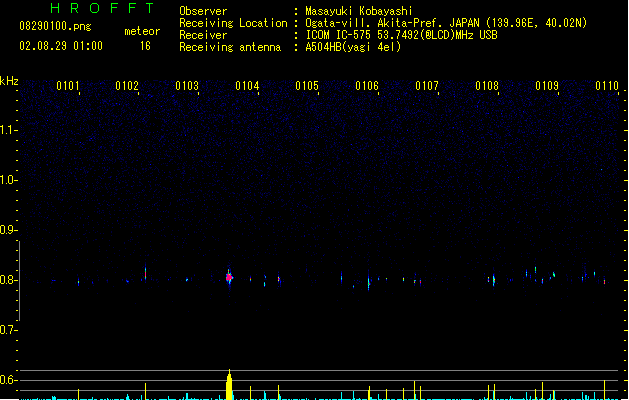The width and height of the screenshot is (629, 400).
Task: Select the meteor count value 16
Action: coord(145,46)
